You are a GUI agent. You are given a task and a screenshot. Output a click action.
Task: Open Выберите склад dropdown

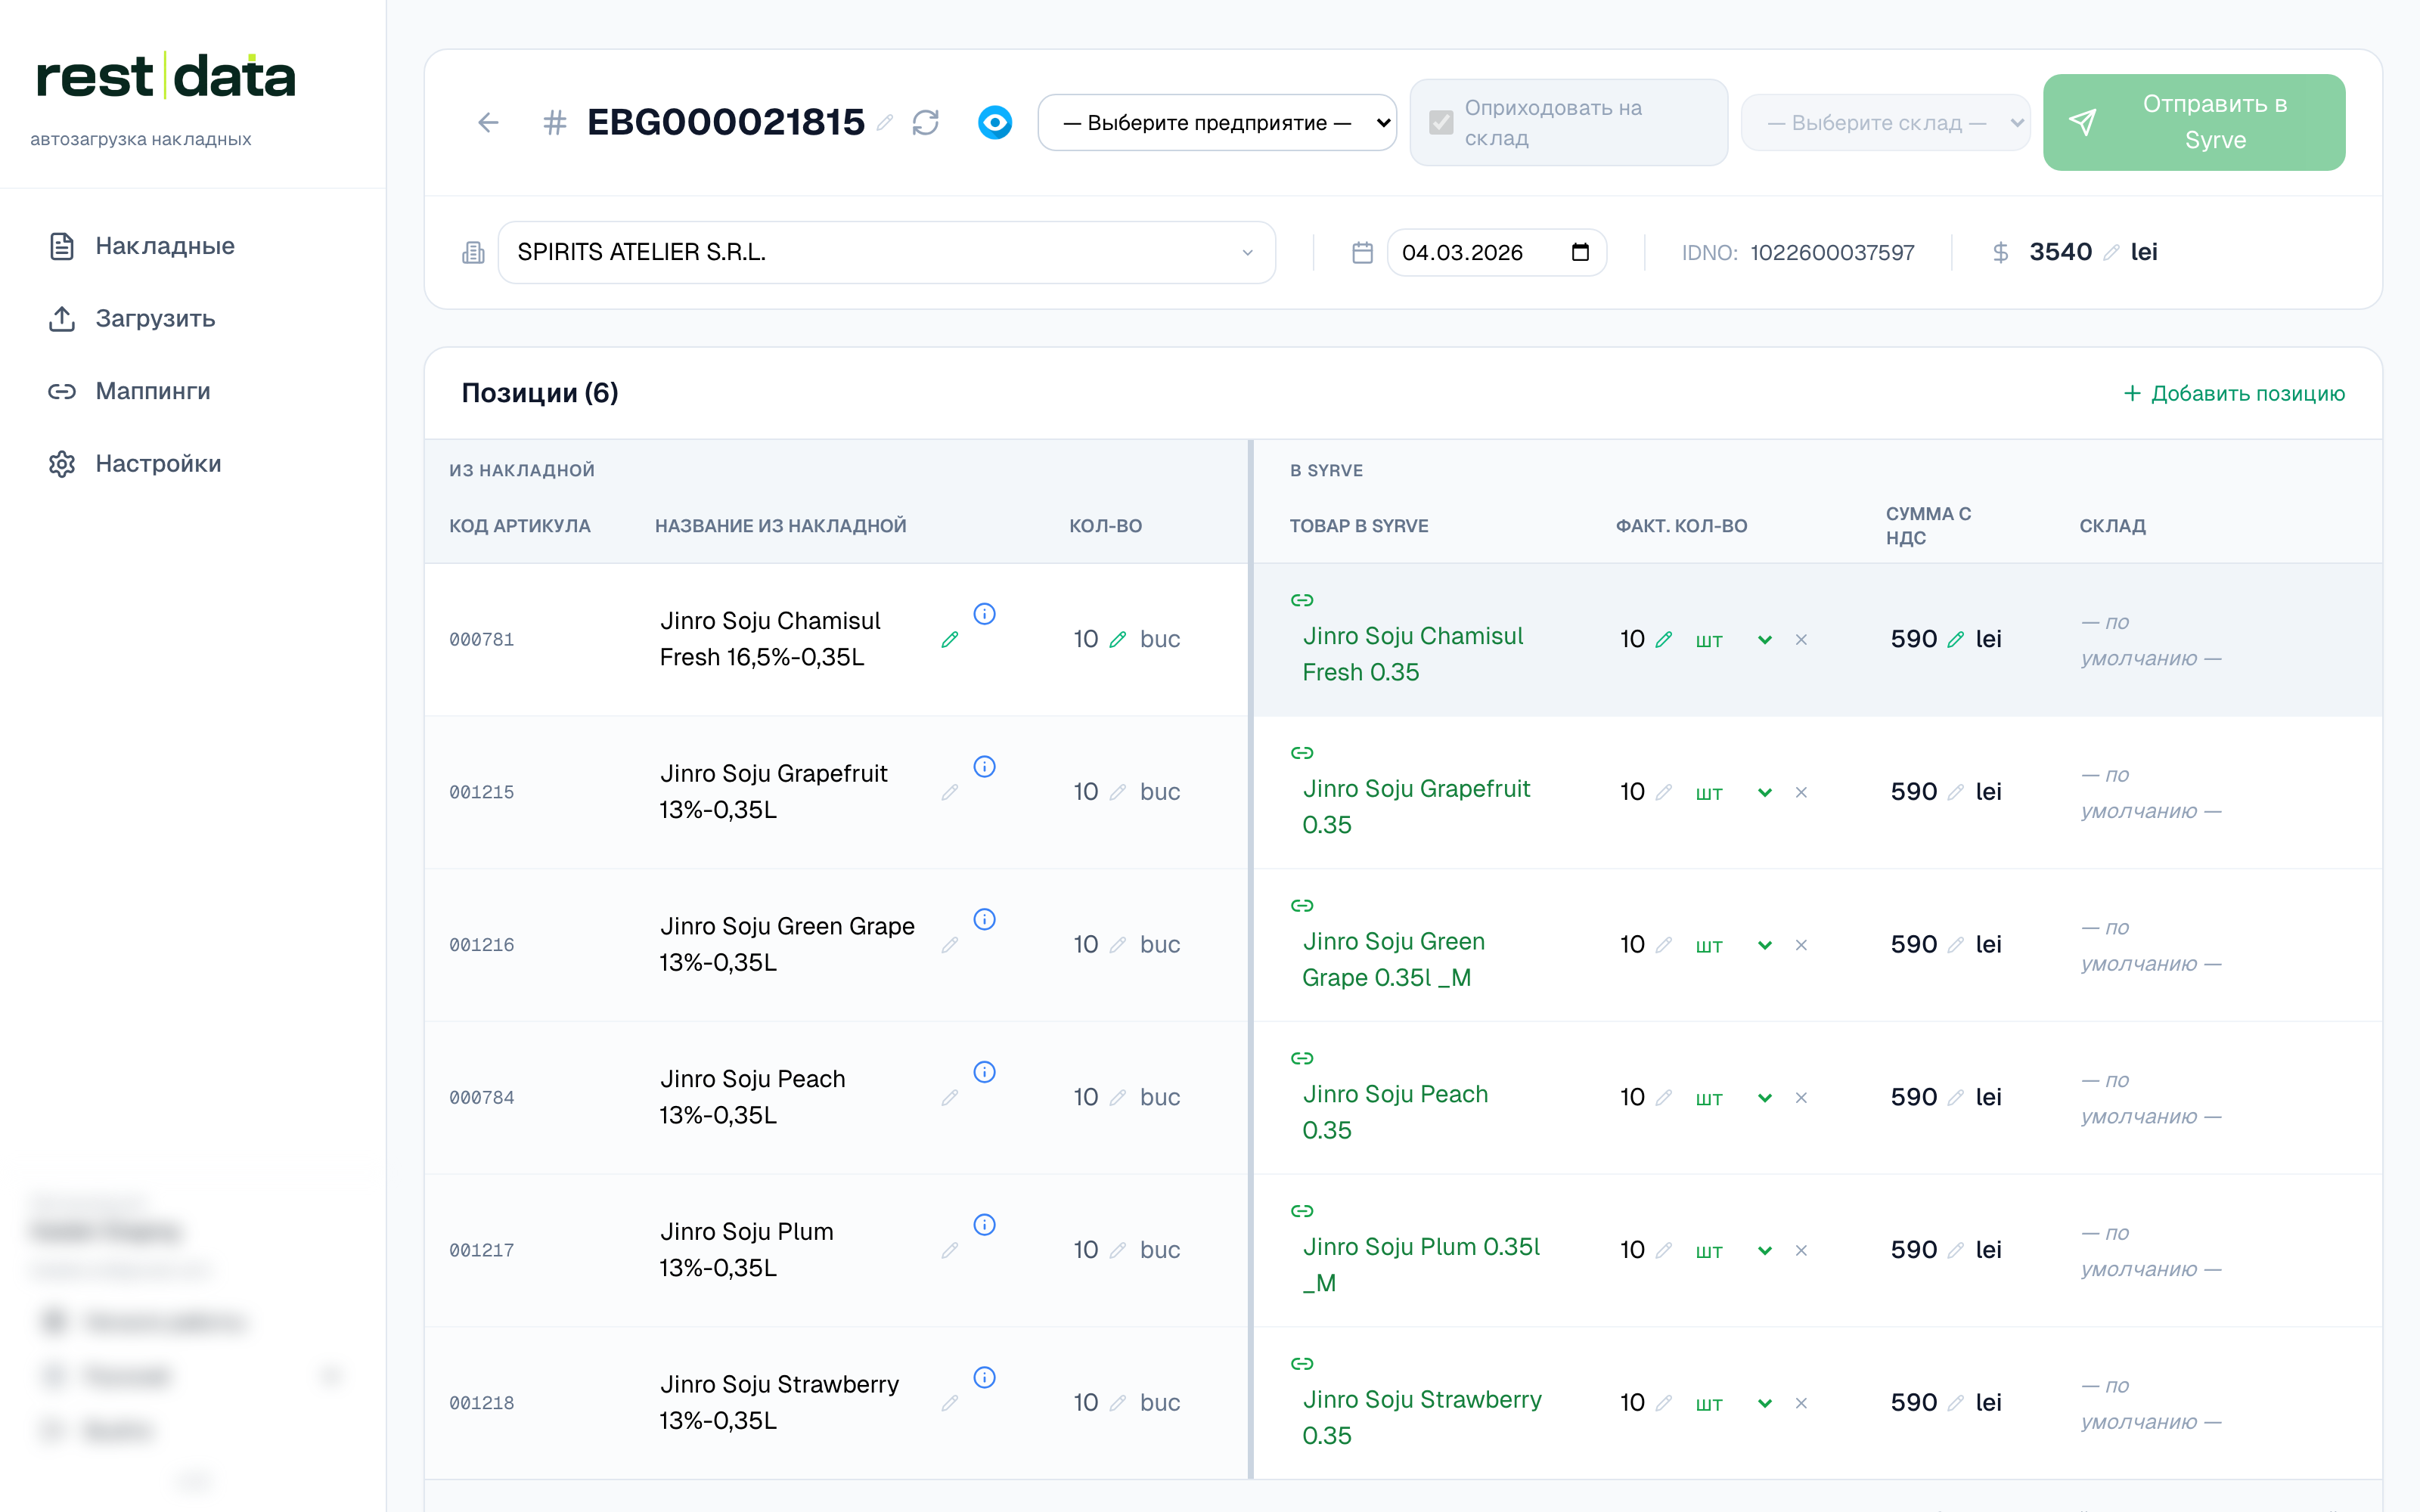pyautogui.click(x=1885, y=123)
